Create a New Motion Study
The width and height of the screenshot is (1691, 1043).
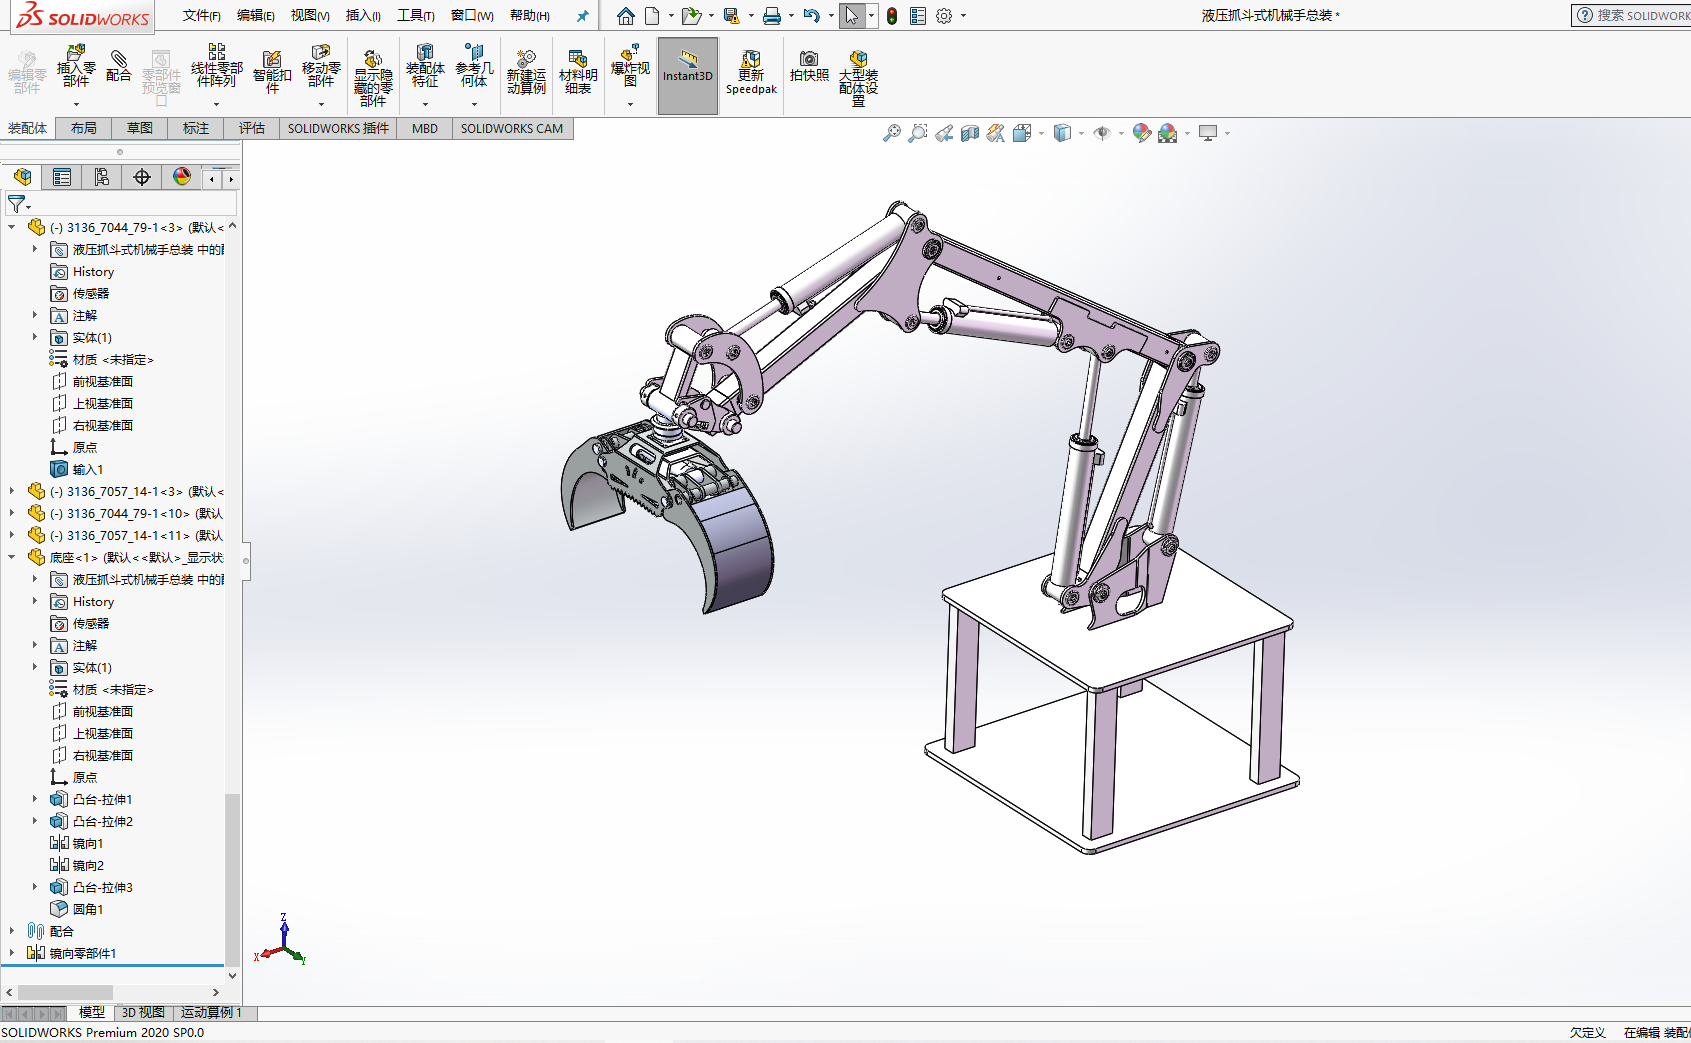[x=526, y=72]
